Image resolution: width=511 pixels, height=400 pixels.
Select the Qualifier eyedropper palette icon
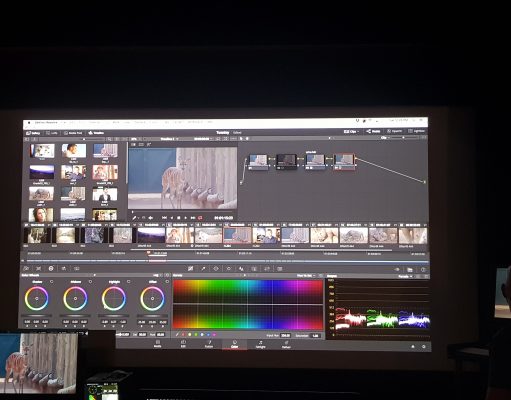(x=203, y=268)
